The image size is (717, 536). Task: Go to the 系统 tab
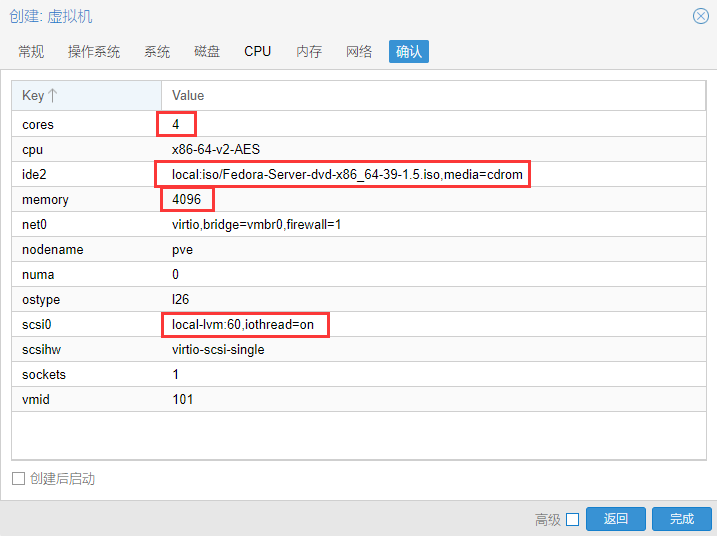tap(157, 51)
